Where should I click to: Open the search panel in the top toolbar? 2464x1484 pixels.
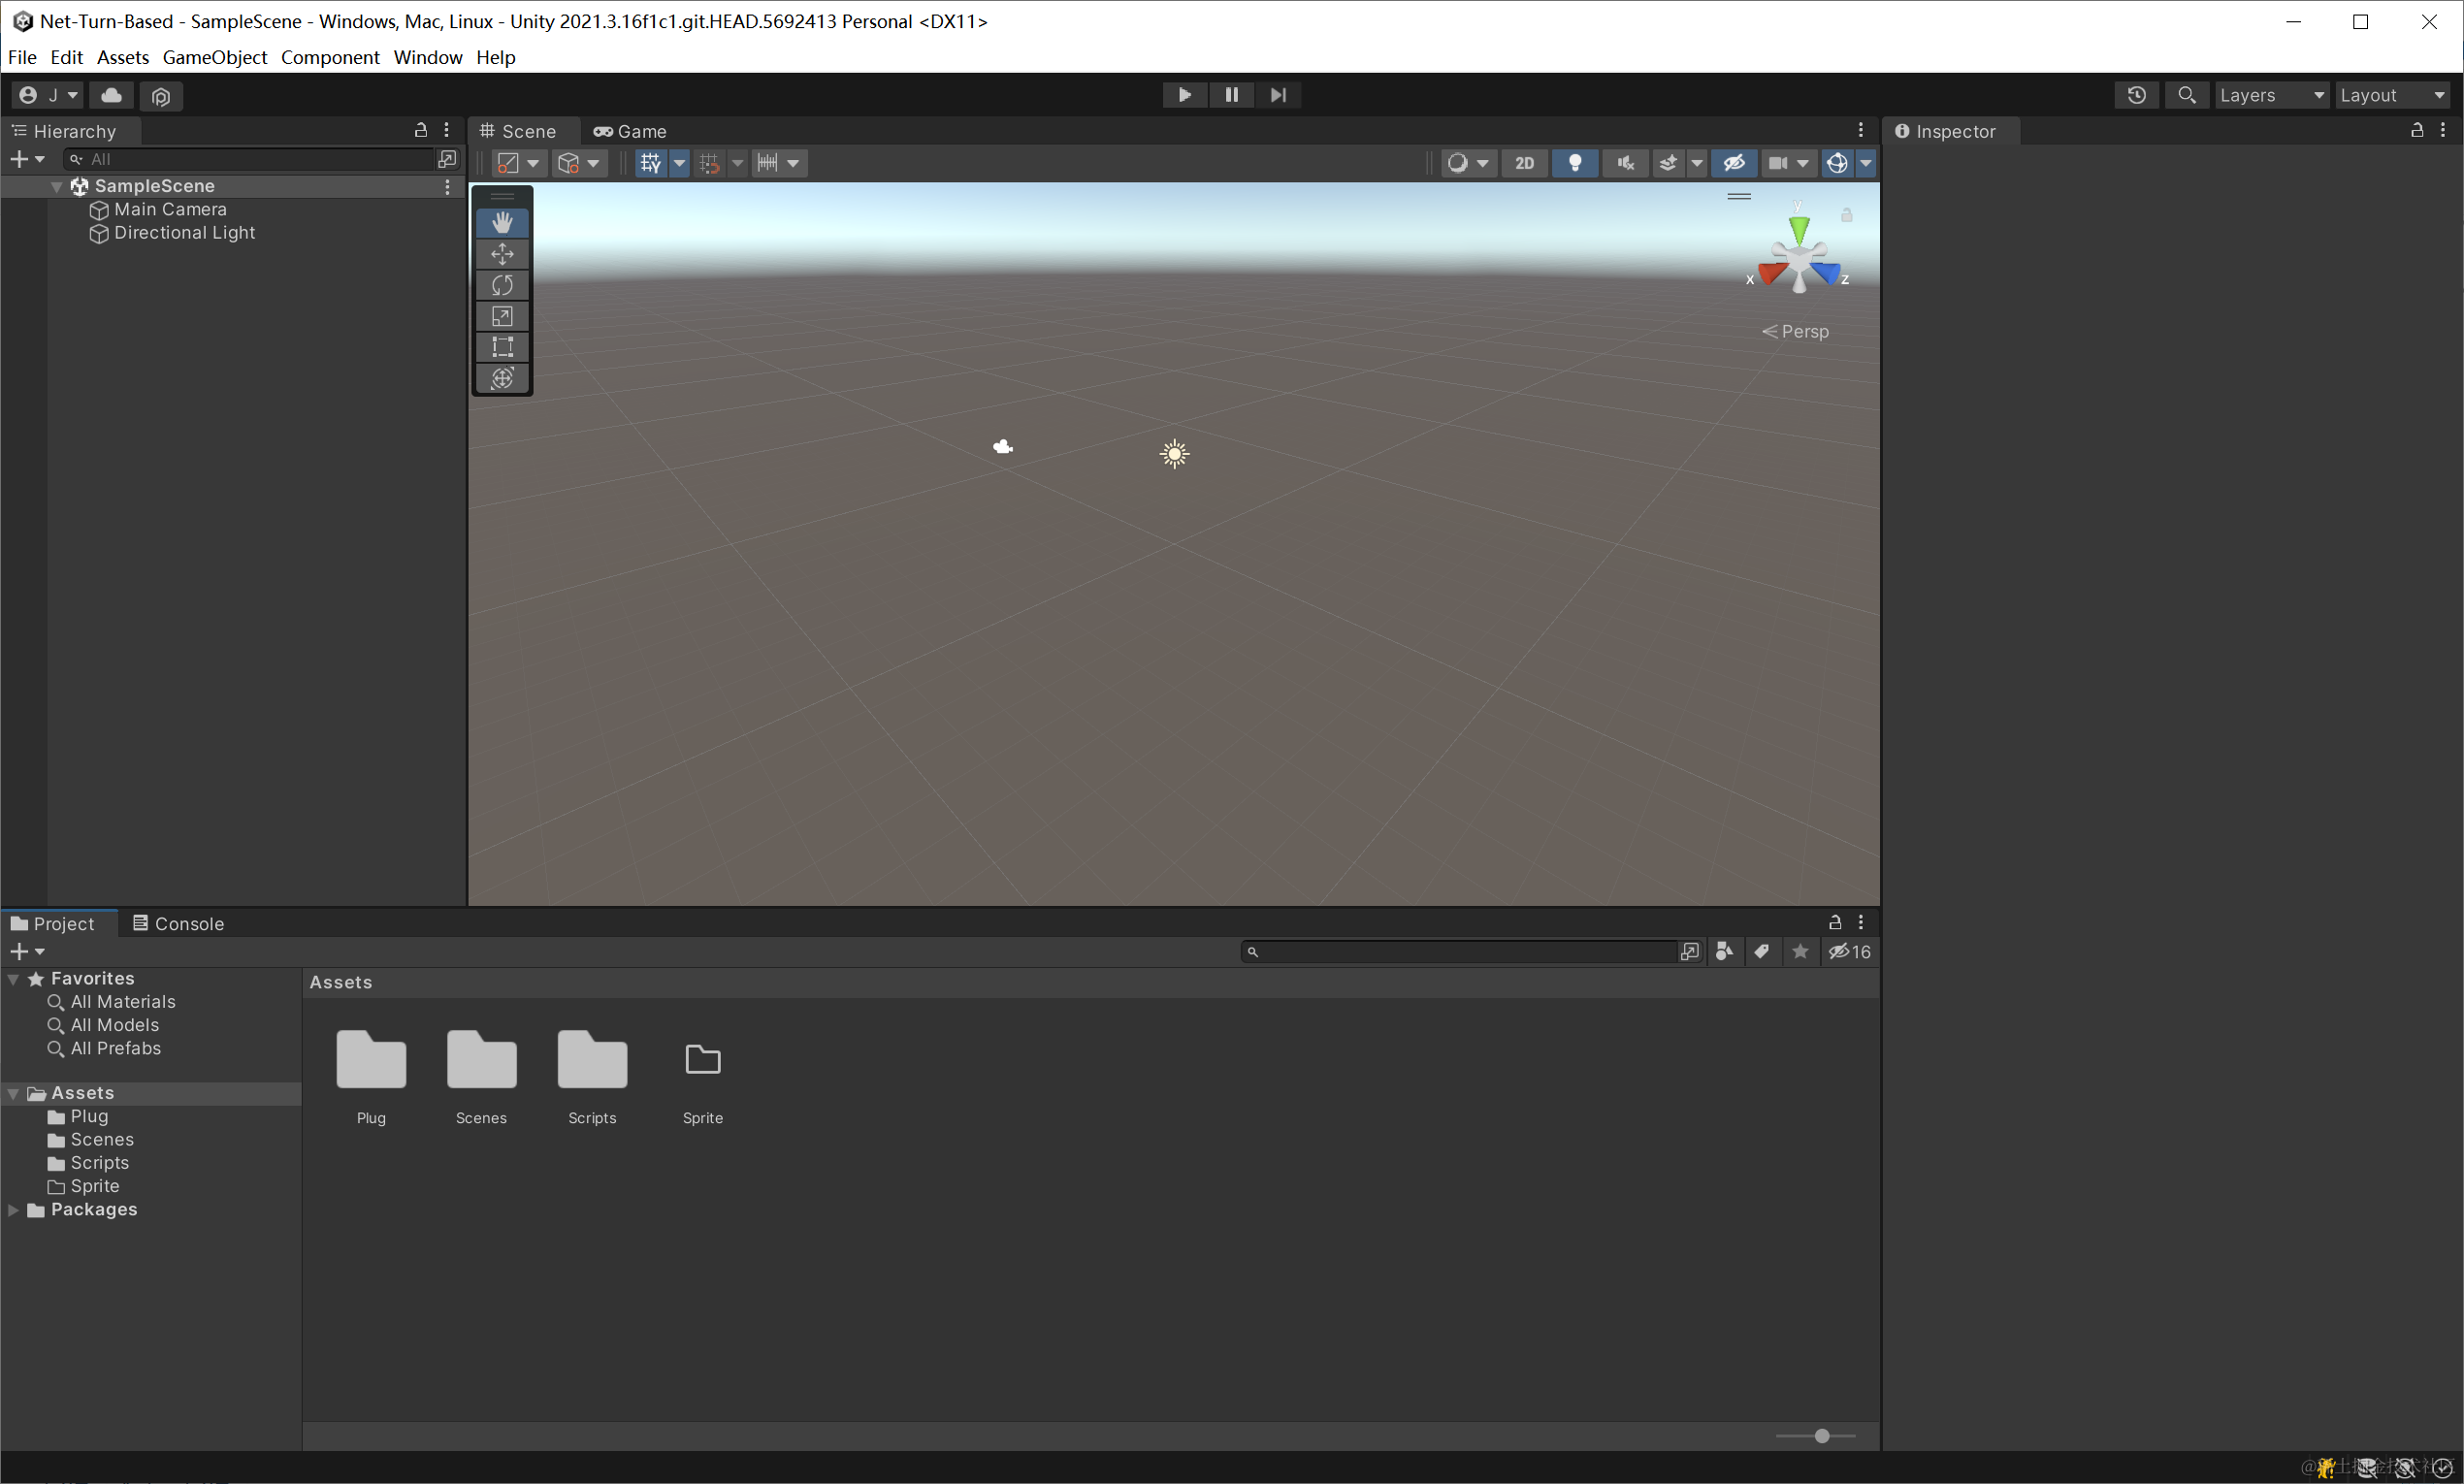coord(2188,95)
